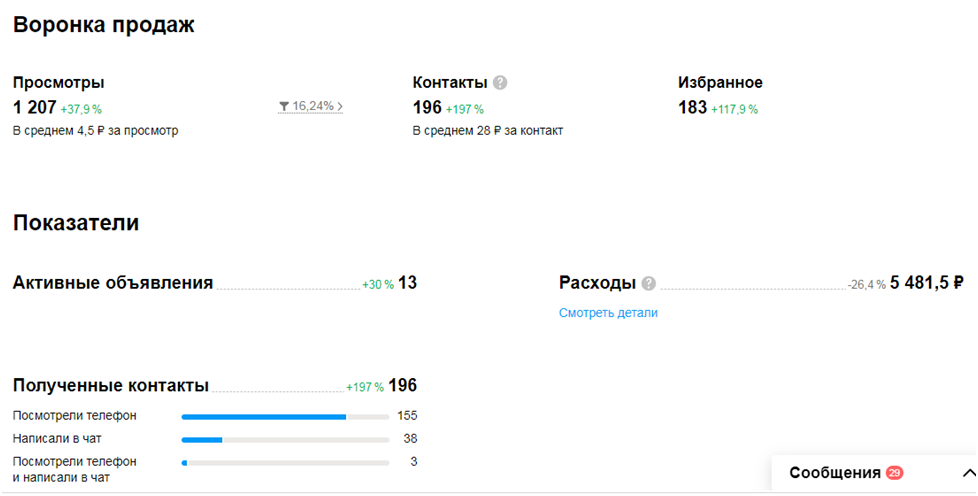Viewport: 978px width, 496px height.
Task: Select the Воронка продаж heading
Action: 104,25
